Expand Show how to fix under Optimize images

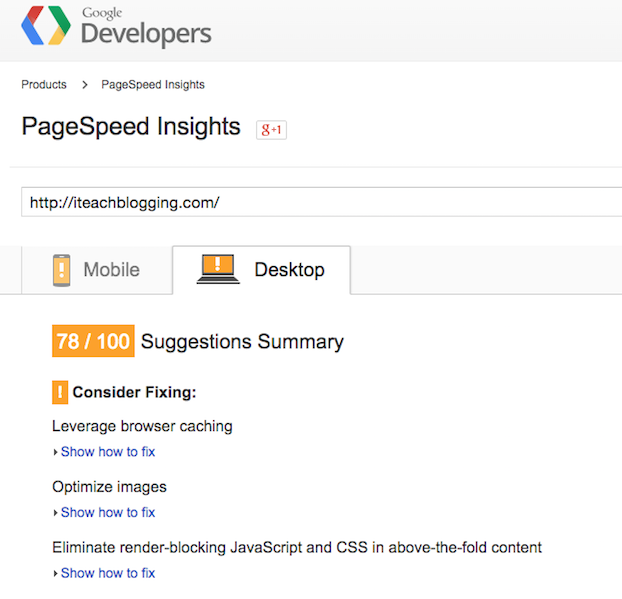pos(107,513)
